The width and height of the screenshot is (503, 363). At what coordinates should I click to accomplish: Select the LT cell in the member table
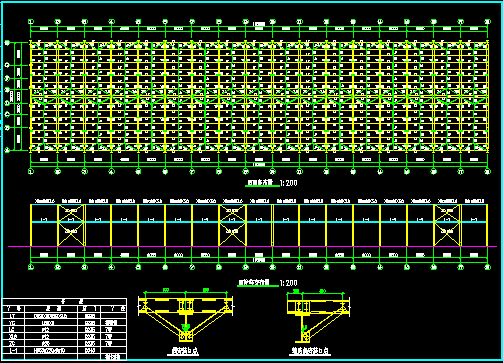13,316
